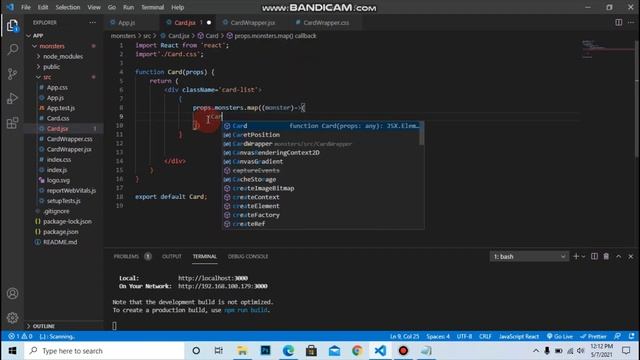Open notifications bell in status bar
The width and height of the screenshot is (640, 360).
[x=631, y=336]
